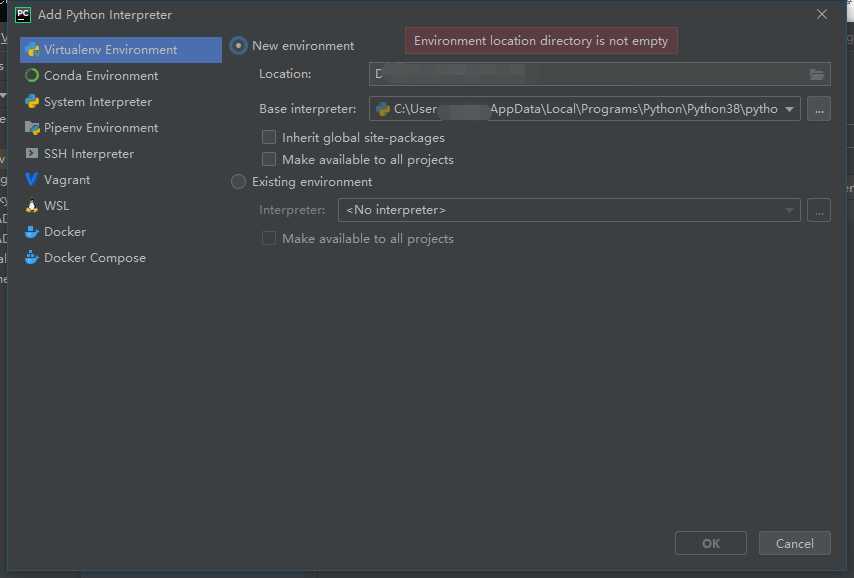Choose the Conda Environment circle icon
Image resolution: width=854 pixels, height=578 pixels.
click(32, 75)
